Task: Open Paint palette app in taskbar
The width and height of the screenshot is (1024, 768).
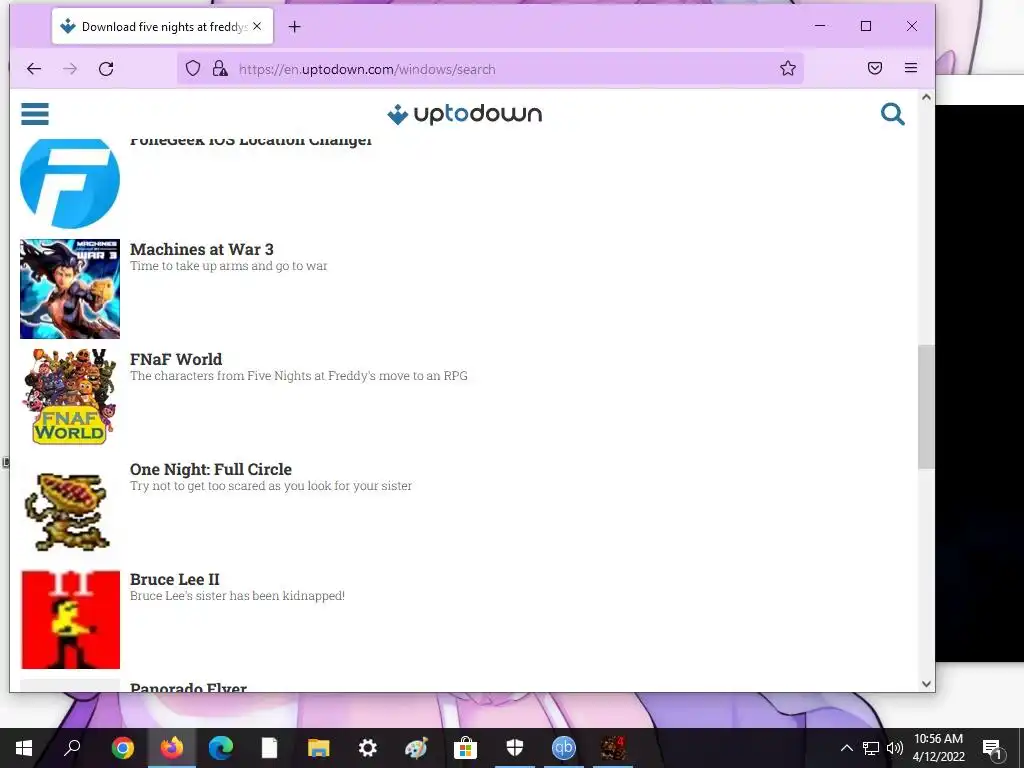Action: click(416, 748)
